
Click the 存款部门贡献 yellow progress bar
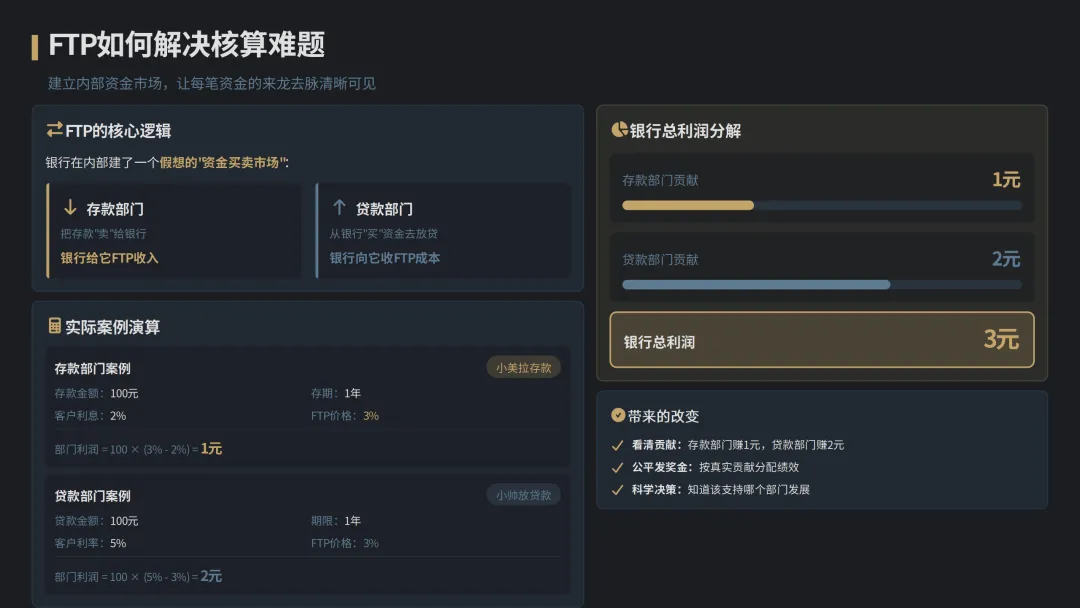687,205
